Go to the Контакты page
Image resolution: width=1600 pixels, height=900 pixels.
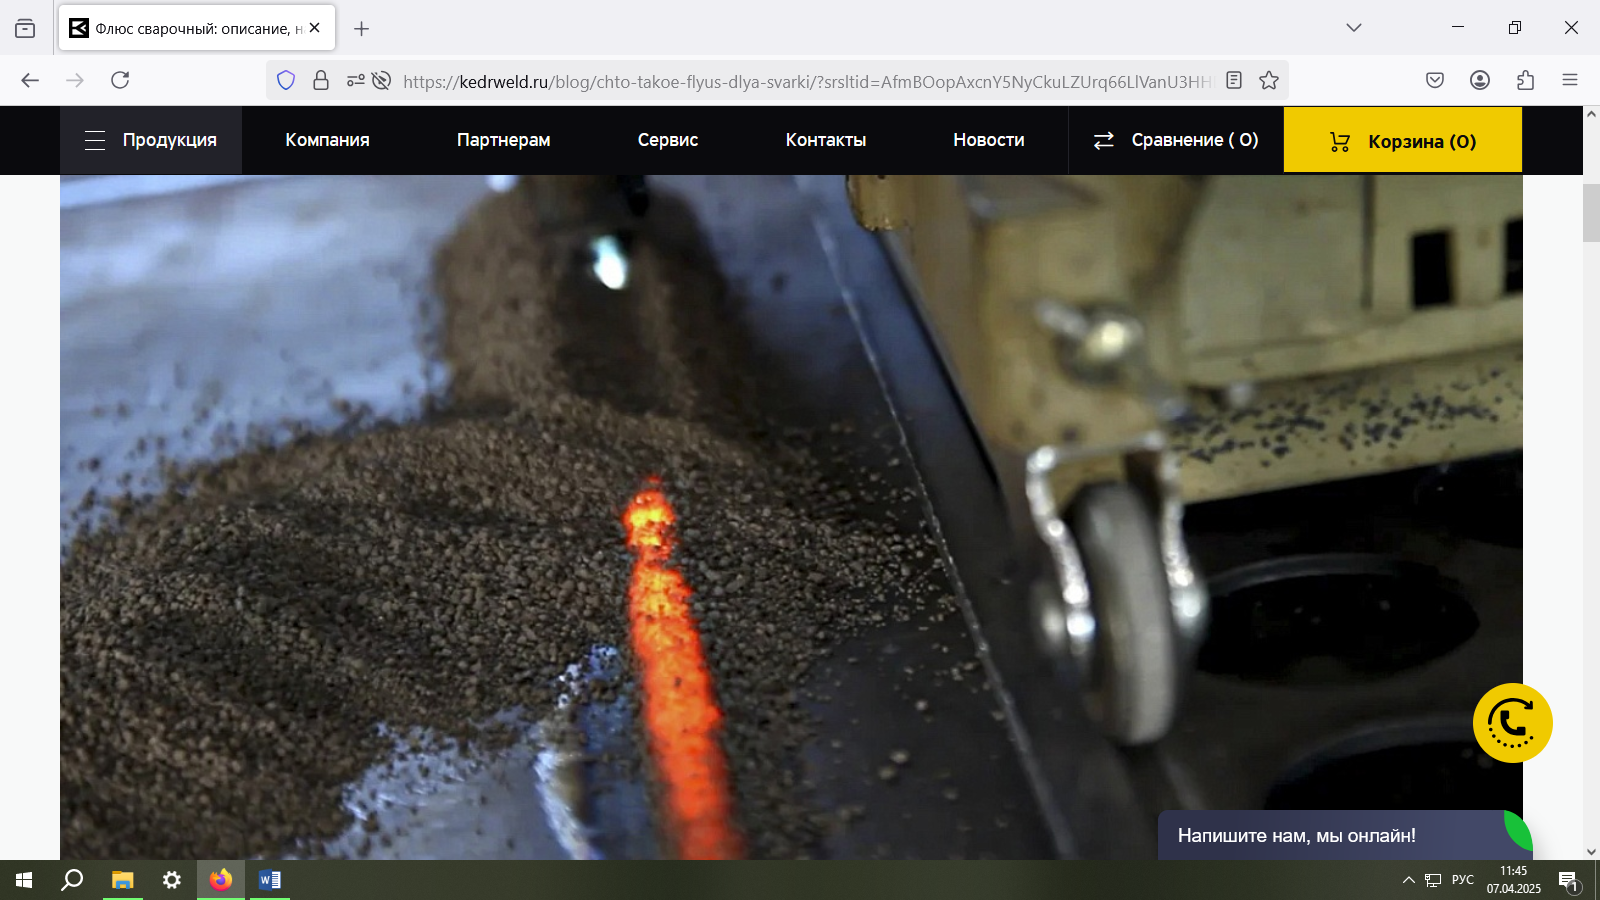[x=825, y=141]
